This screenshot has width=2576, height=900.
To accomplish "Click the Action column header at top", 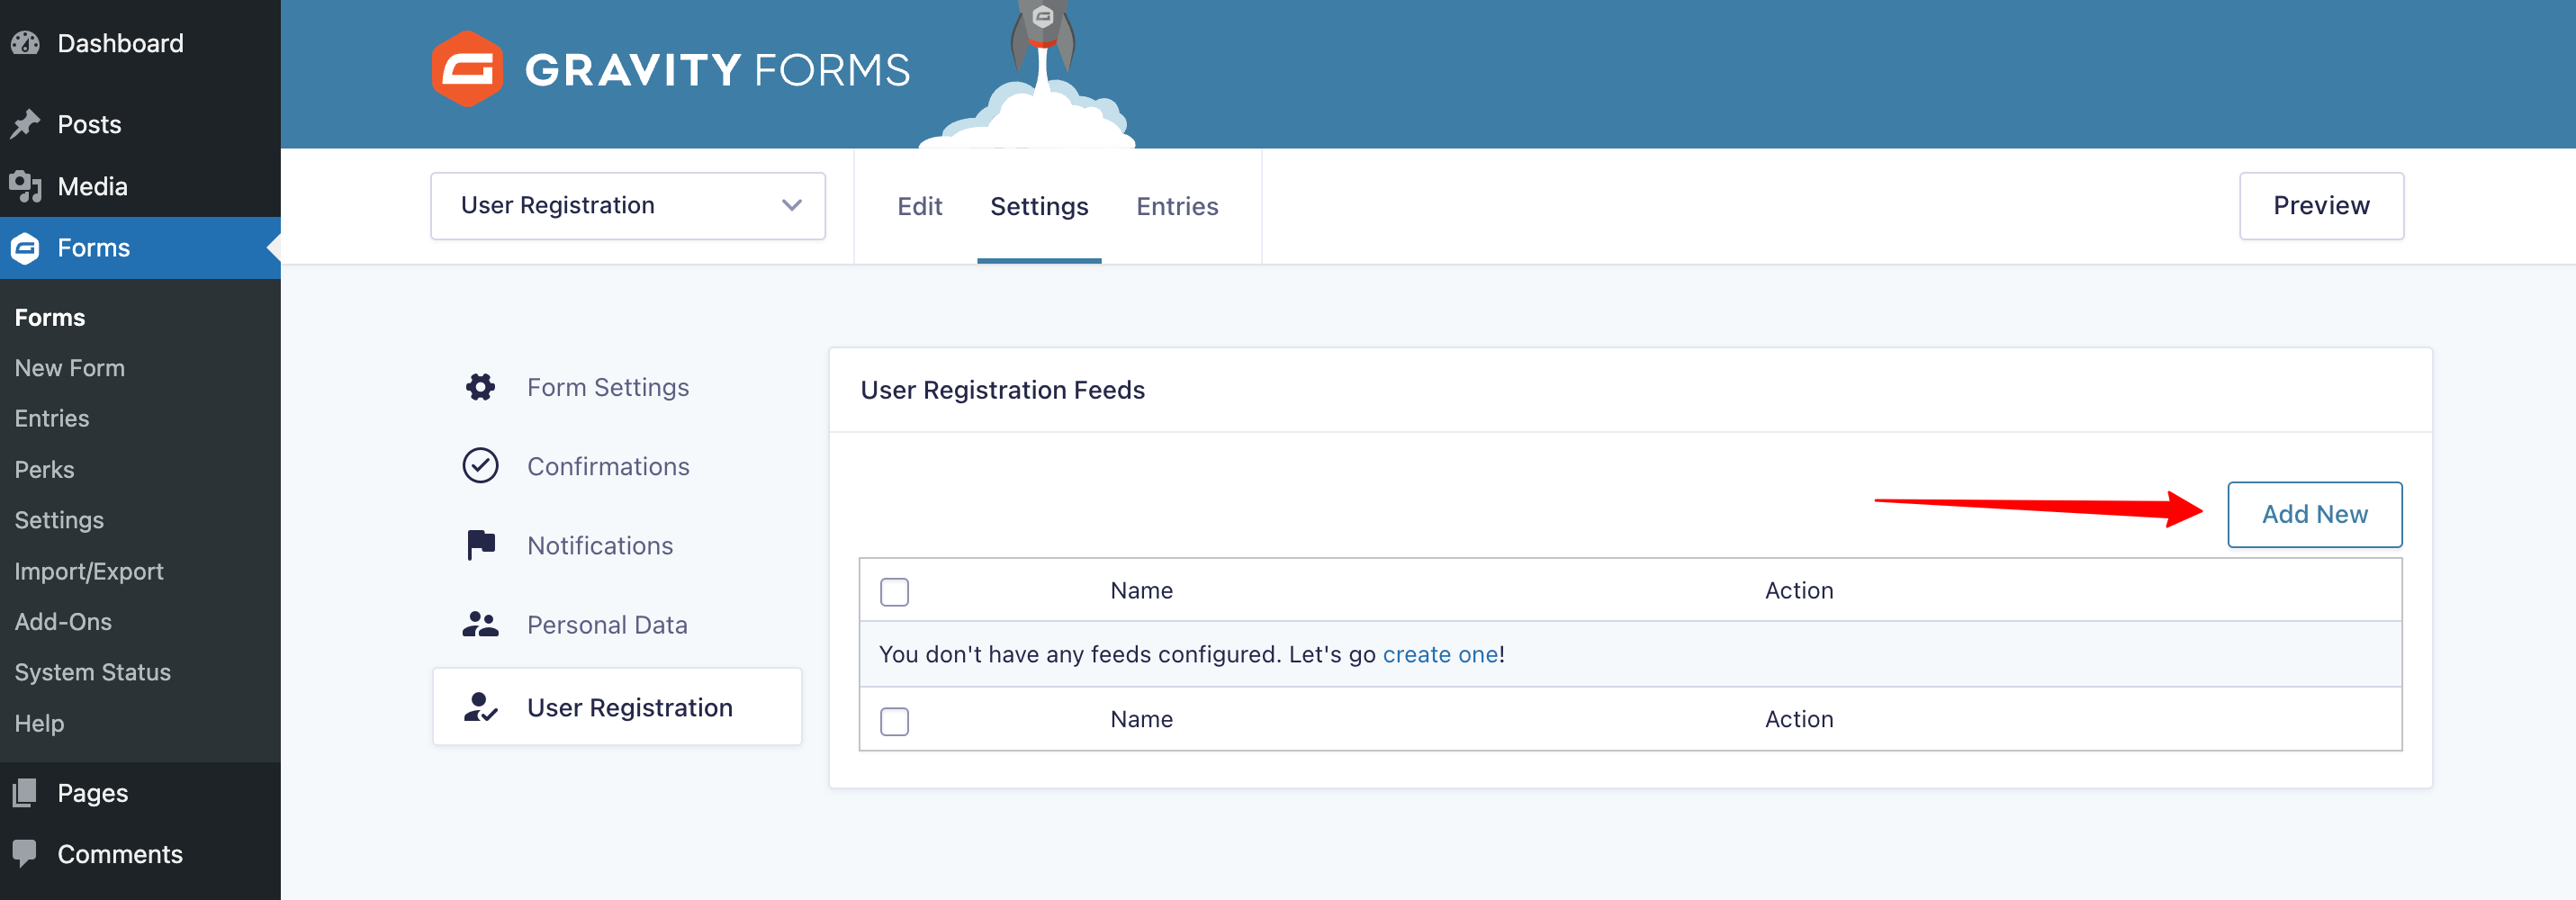I will click(1799, 591).
